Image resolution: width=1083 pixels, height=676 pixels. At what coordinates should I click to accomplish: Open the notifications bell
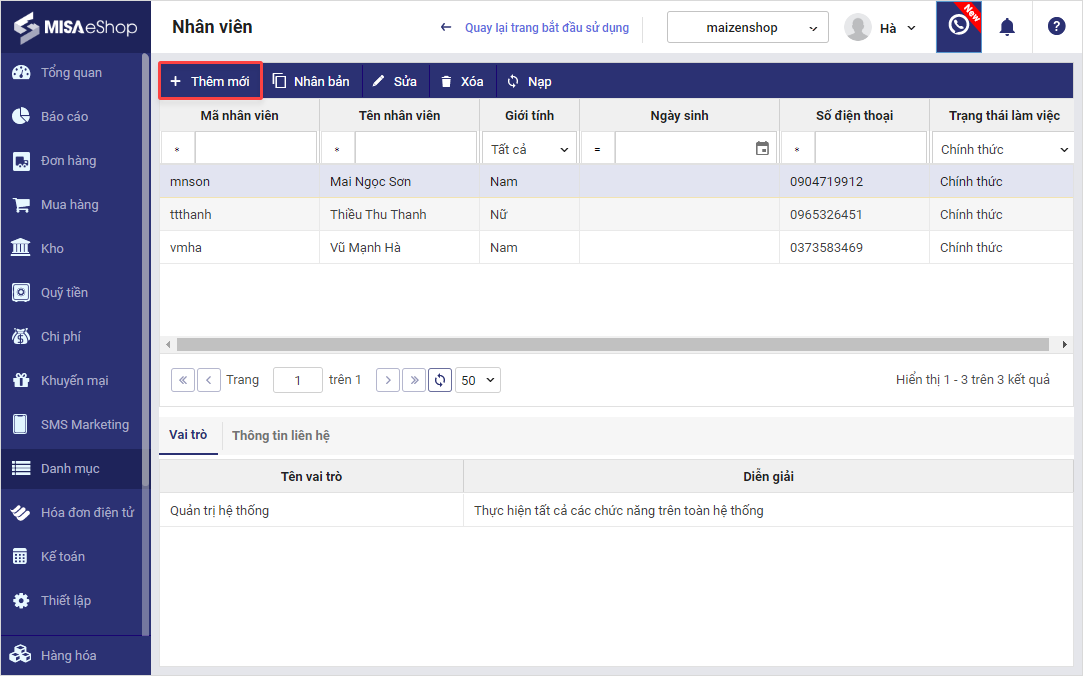click(x=1007, y=27)
